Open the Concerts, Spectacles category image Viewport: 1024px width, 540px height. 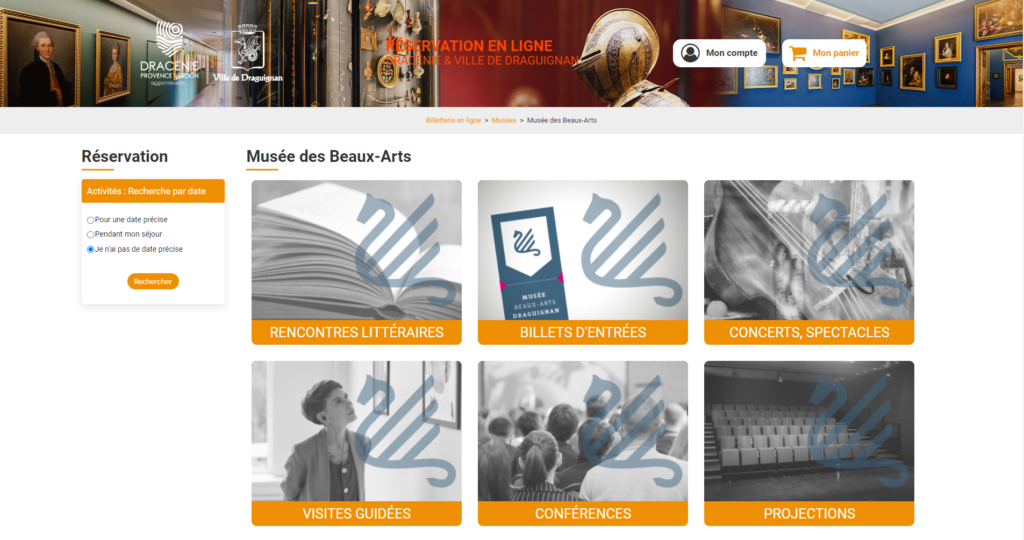click(809, 250)
